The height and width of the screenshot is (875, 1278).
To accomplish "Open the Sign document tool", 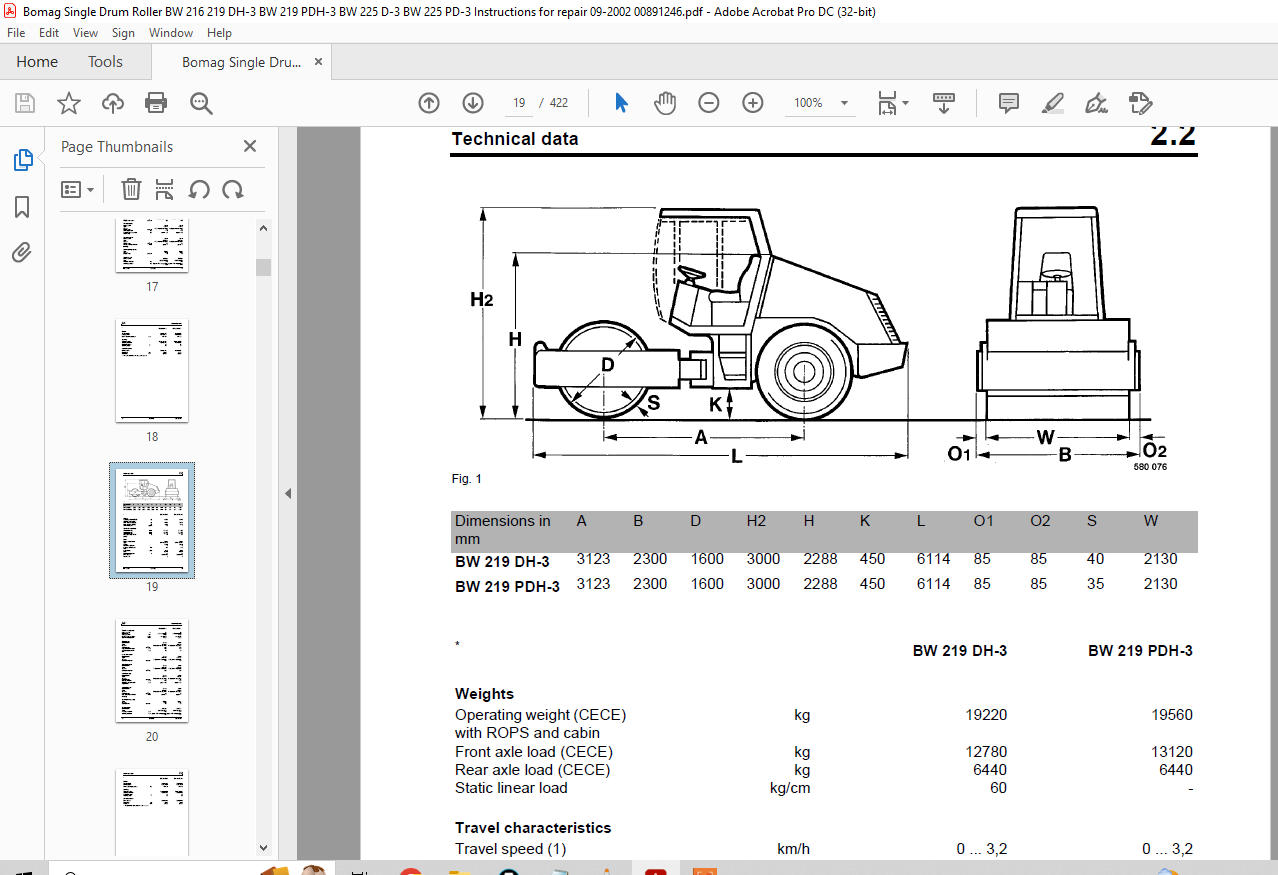I will (1096, 103).
